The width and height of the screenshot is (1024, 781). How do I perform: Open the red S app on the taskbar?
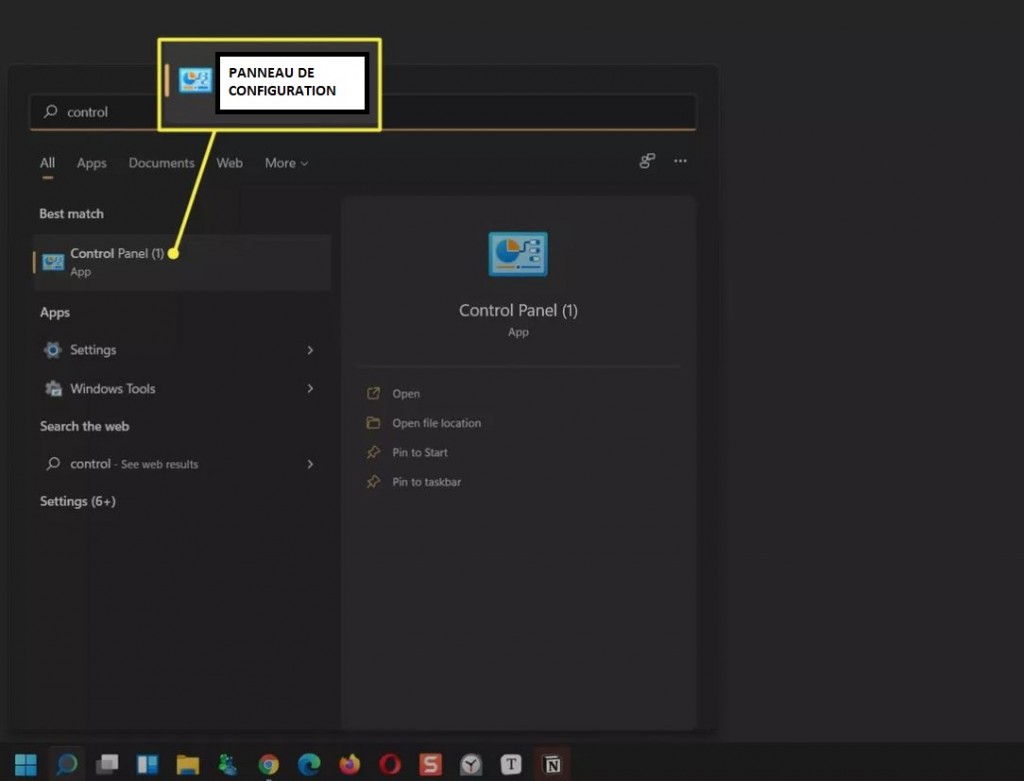430,764
